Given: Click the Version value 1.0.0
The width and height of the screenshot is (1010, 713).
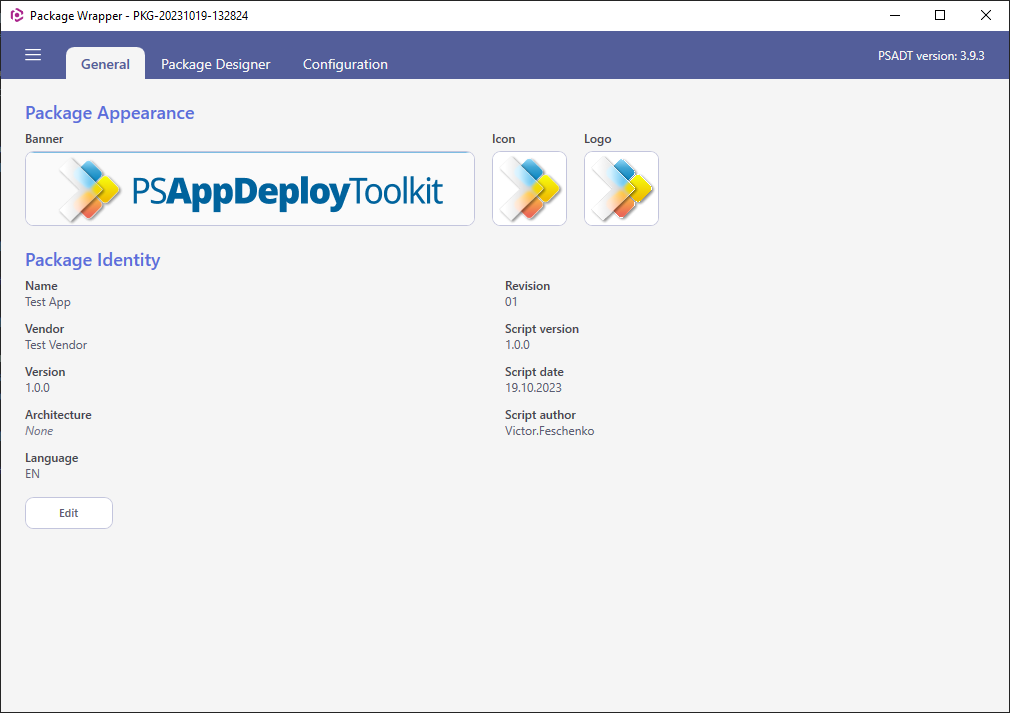Looking at the screenshot, I should click(x=37, y=388).
